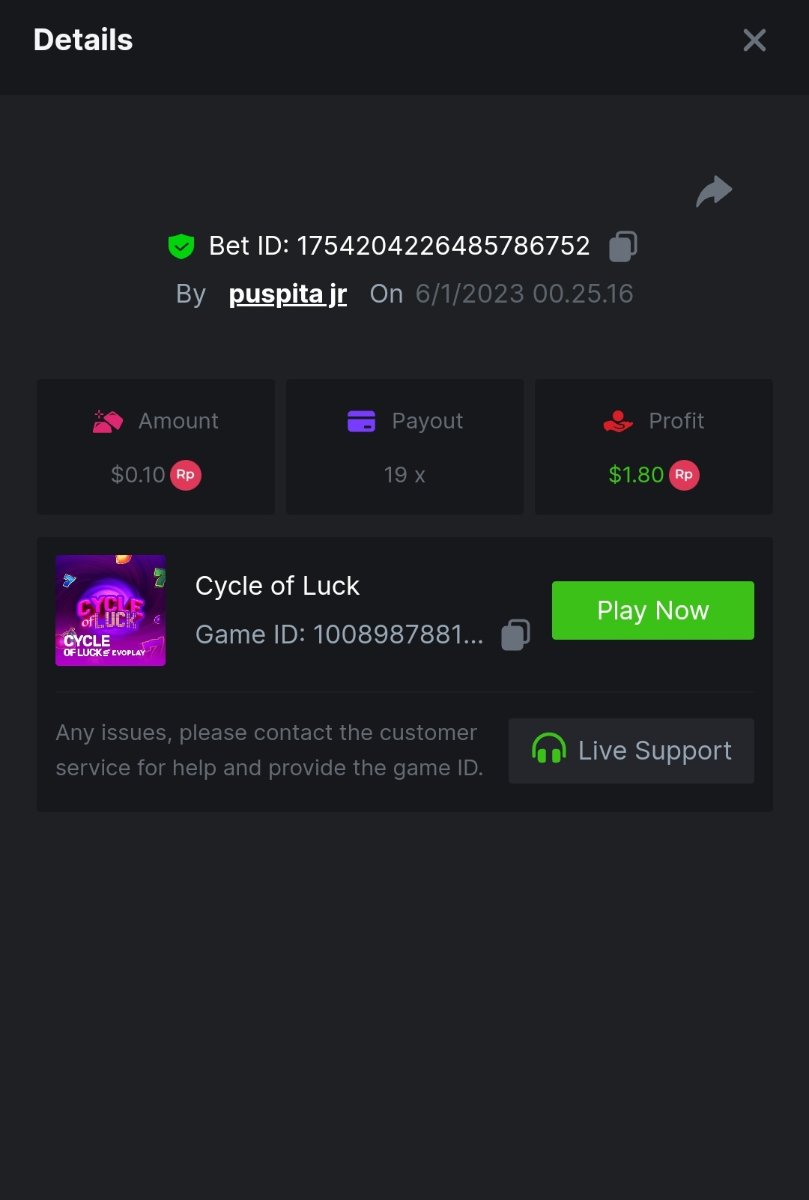The width and height of the screenshot is (809, 1200).
Task: Open puspita jr's profile link
Action: click(x=288, y=294)
